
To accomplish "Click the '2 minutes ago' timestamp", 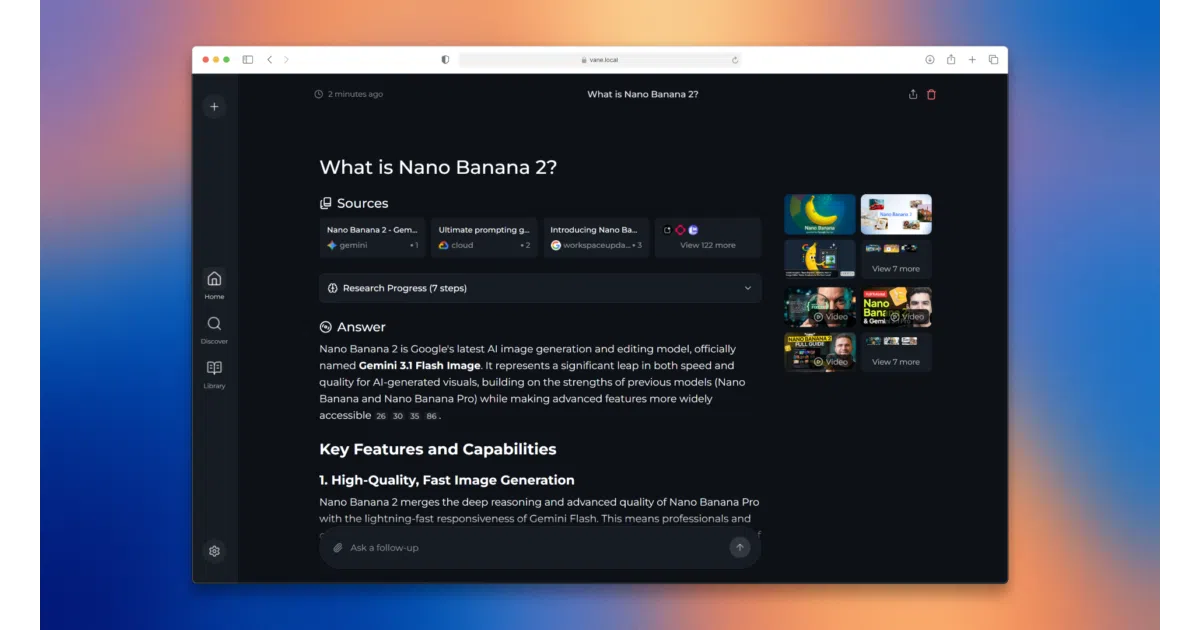I will [x=355, y=94].
